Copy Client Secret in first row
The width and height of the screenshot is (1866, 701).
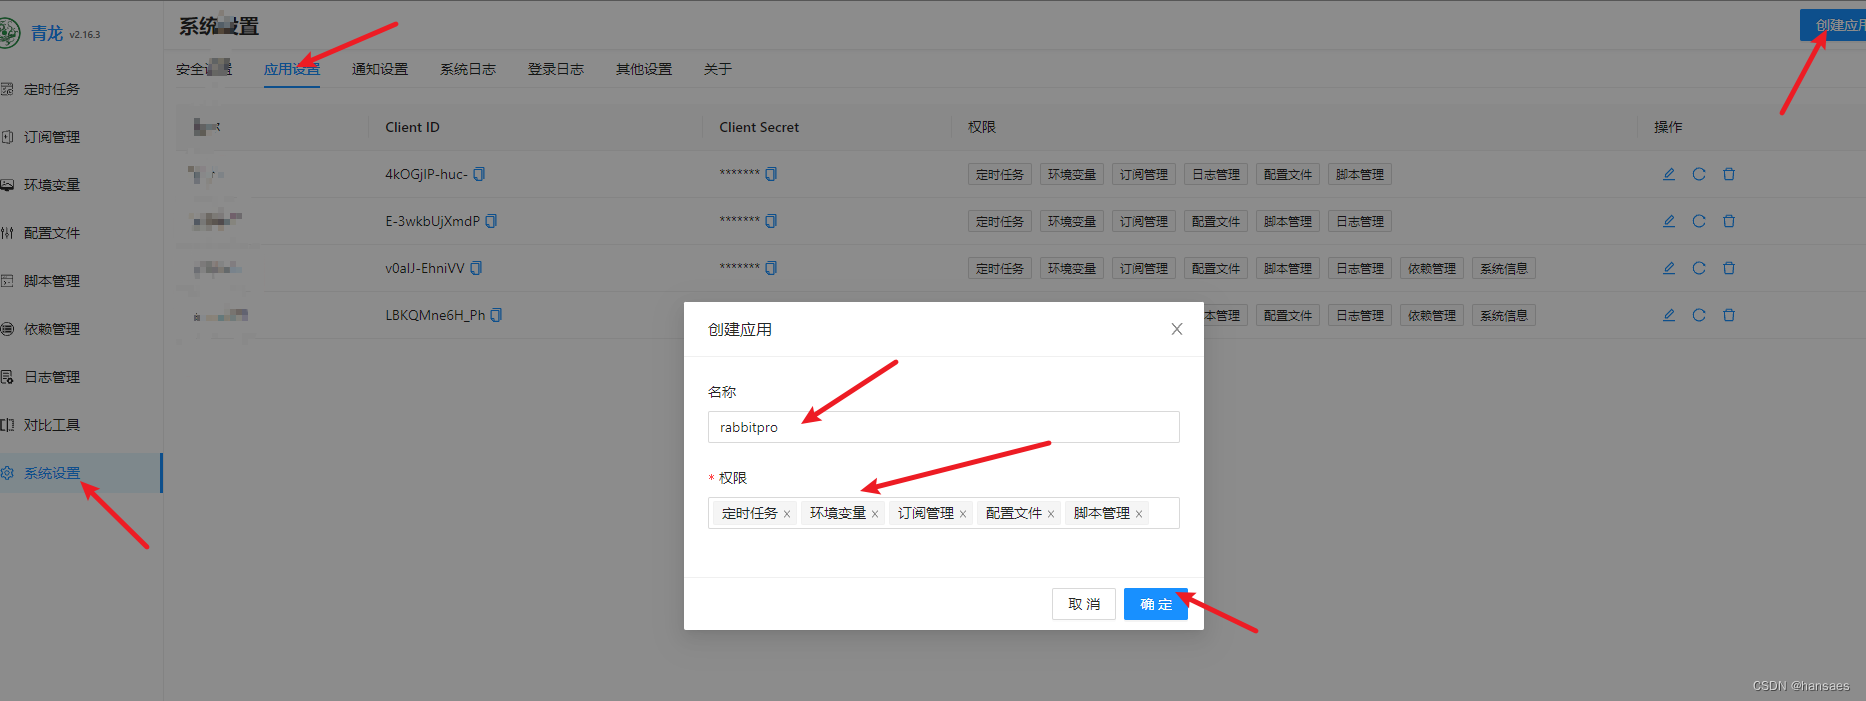(771, 174)
